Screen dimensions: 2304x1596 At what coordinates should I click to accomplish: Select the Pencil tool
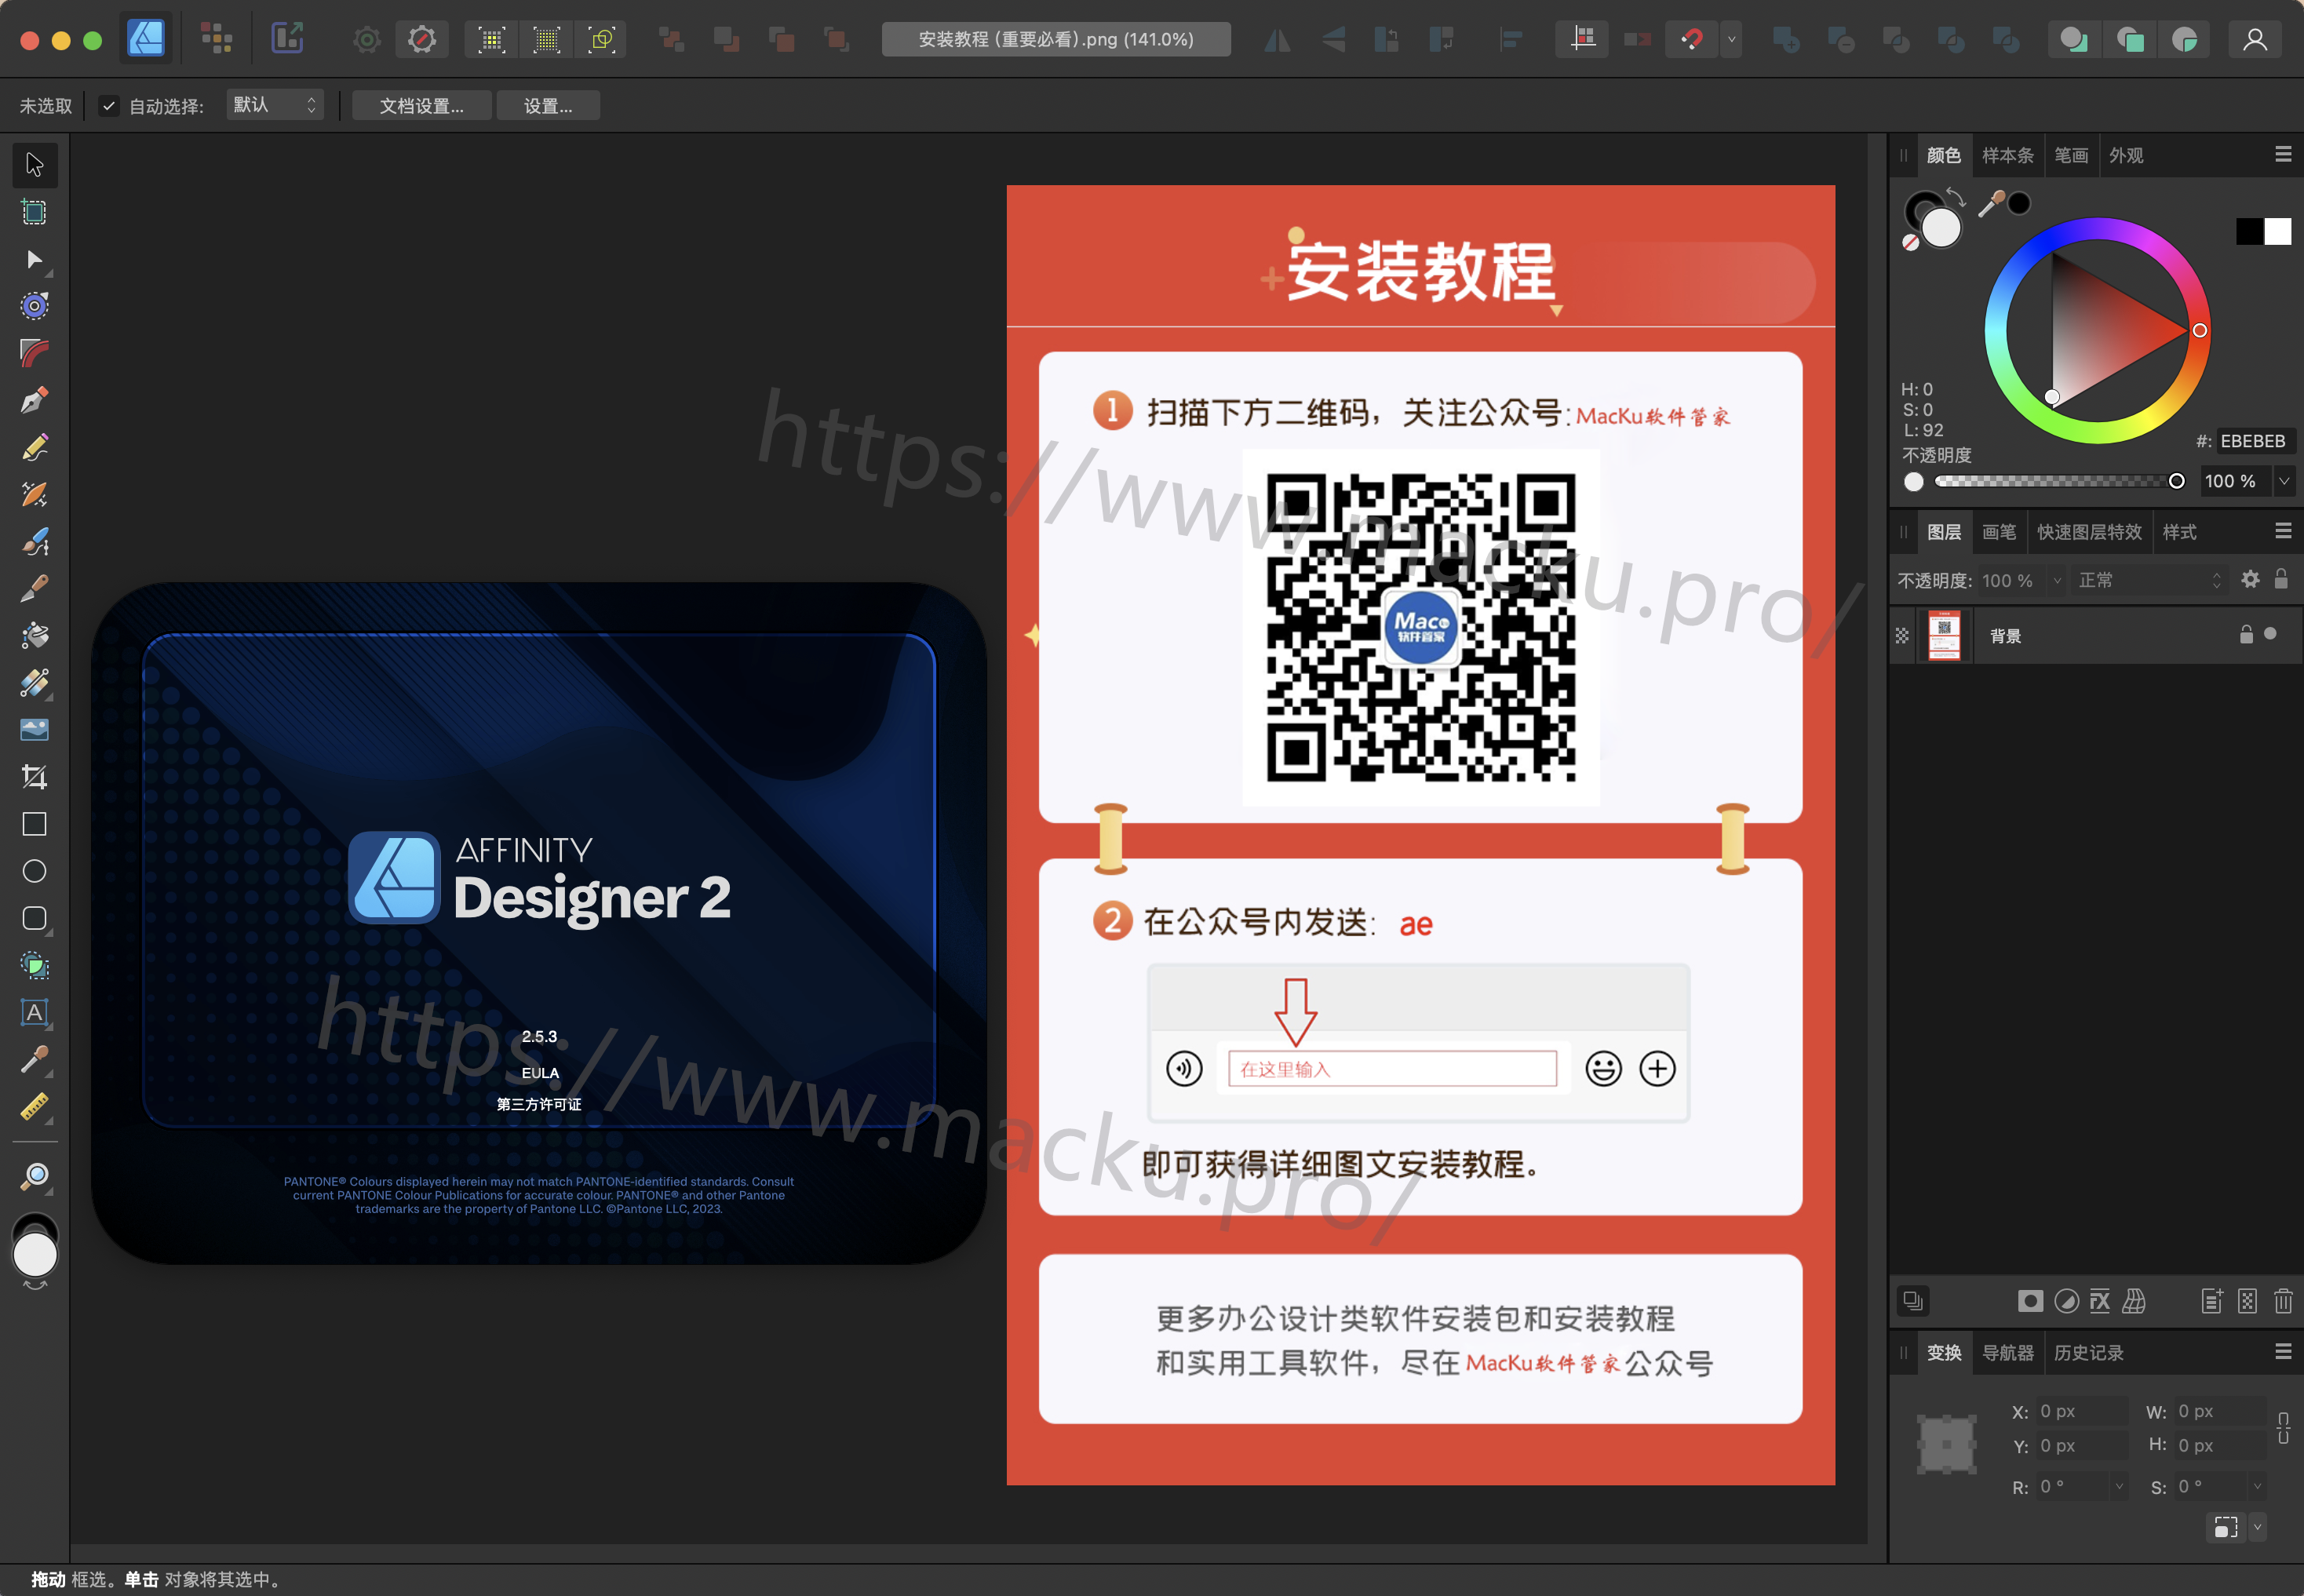coord(35,448)
